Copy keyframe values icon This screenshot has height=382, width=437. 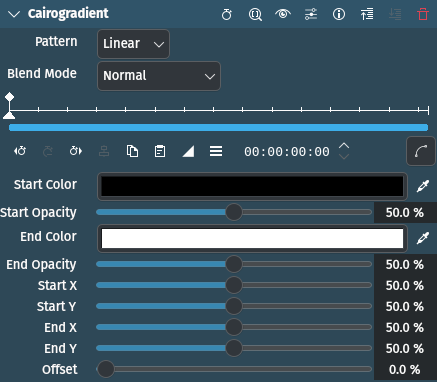(x=132, y=151)
